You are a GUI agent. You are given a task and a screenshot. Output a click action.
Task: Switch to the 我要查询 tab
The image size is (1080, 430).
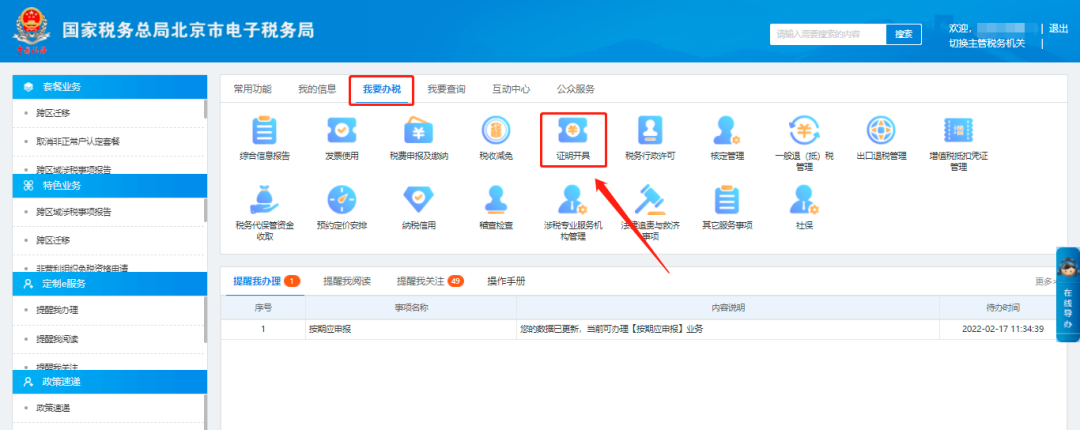pyautogui.click(x=446, y=89)
